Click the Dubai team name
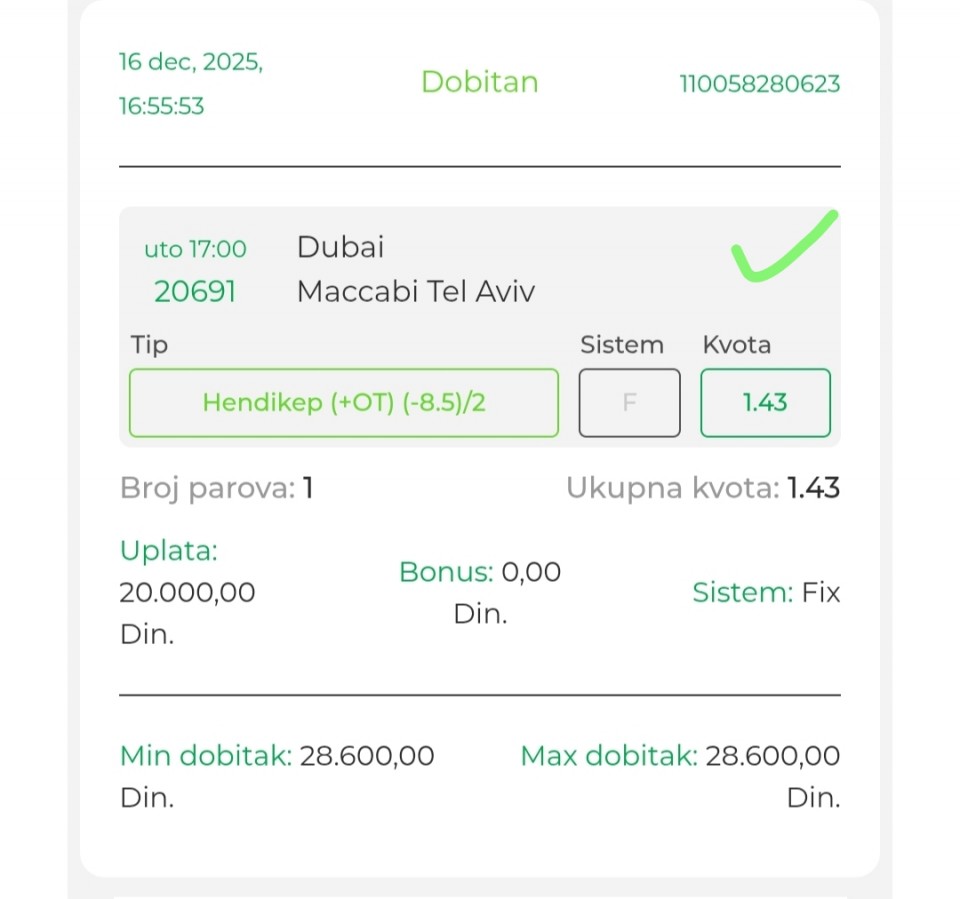This screenshot has height=899, width=960. [340, 247]
